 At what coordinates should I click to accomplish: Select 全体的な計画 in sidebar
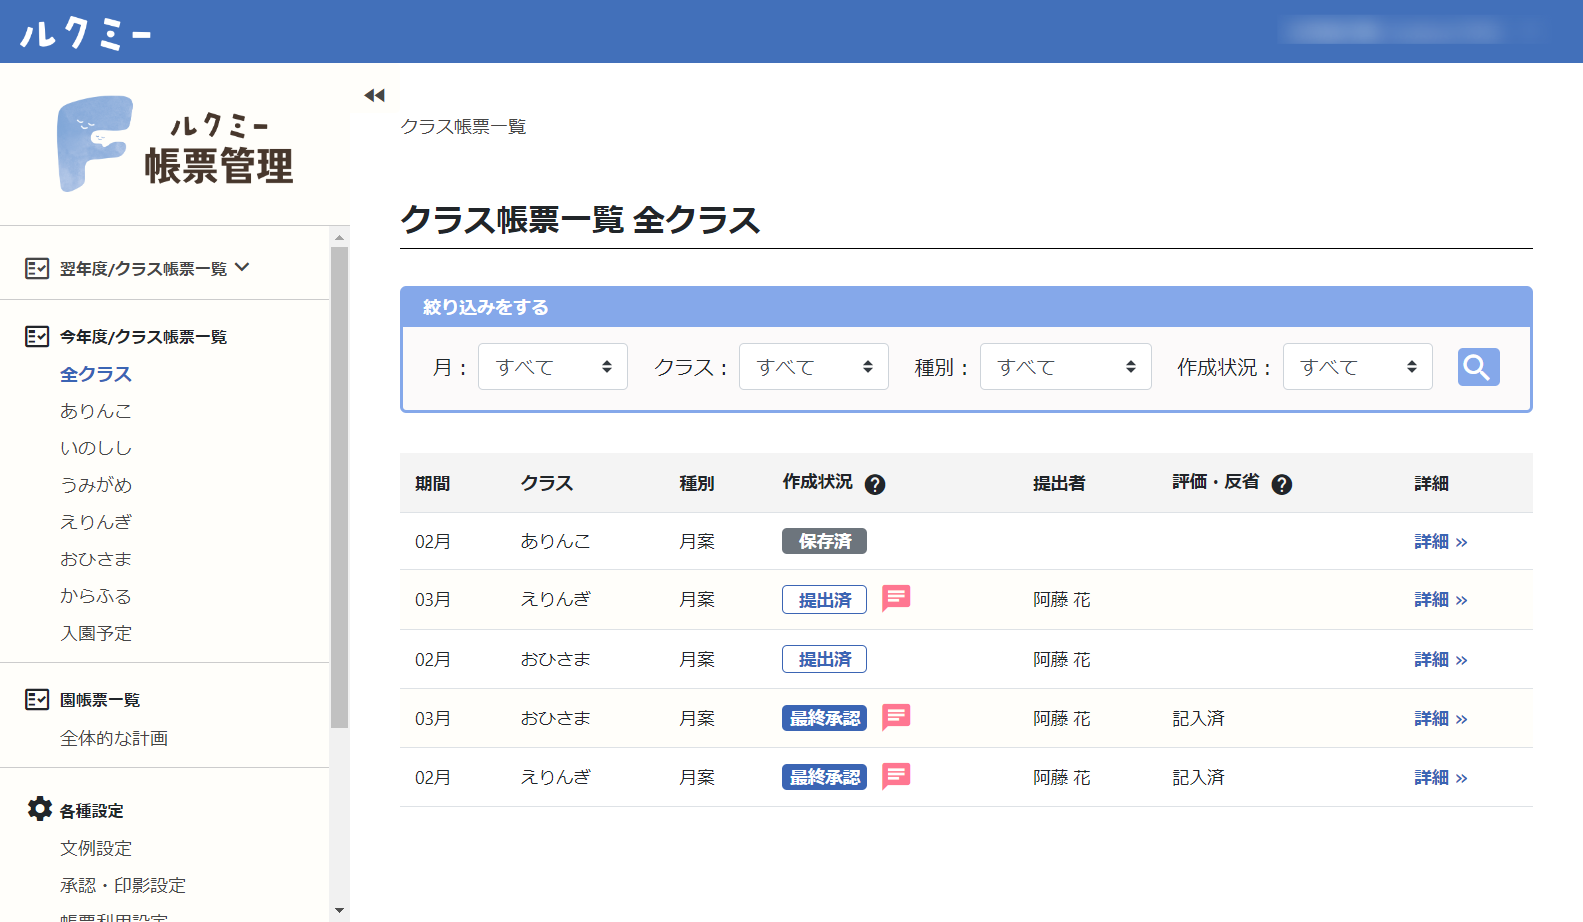coord(114,738)
